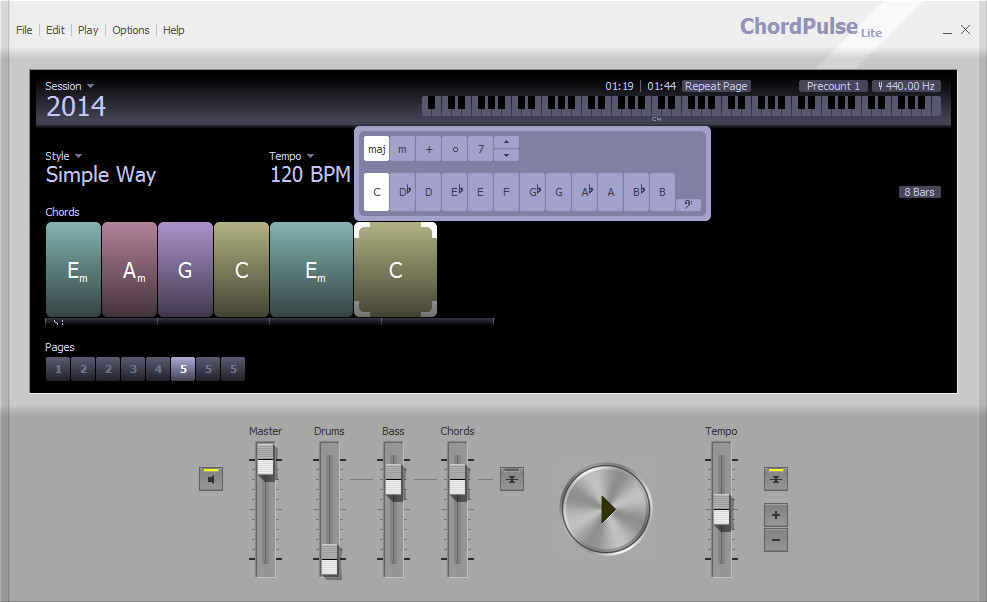Select the minor (m) chord type

pos(402,149)
